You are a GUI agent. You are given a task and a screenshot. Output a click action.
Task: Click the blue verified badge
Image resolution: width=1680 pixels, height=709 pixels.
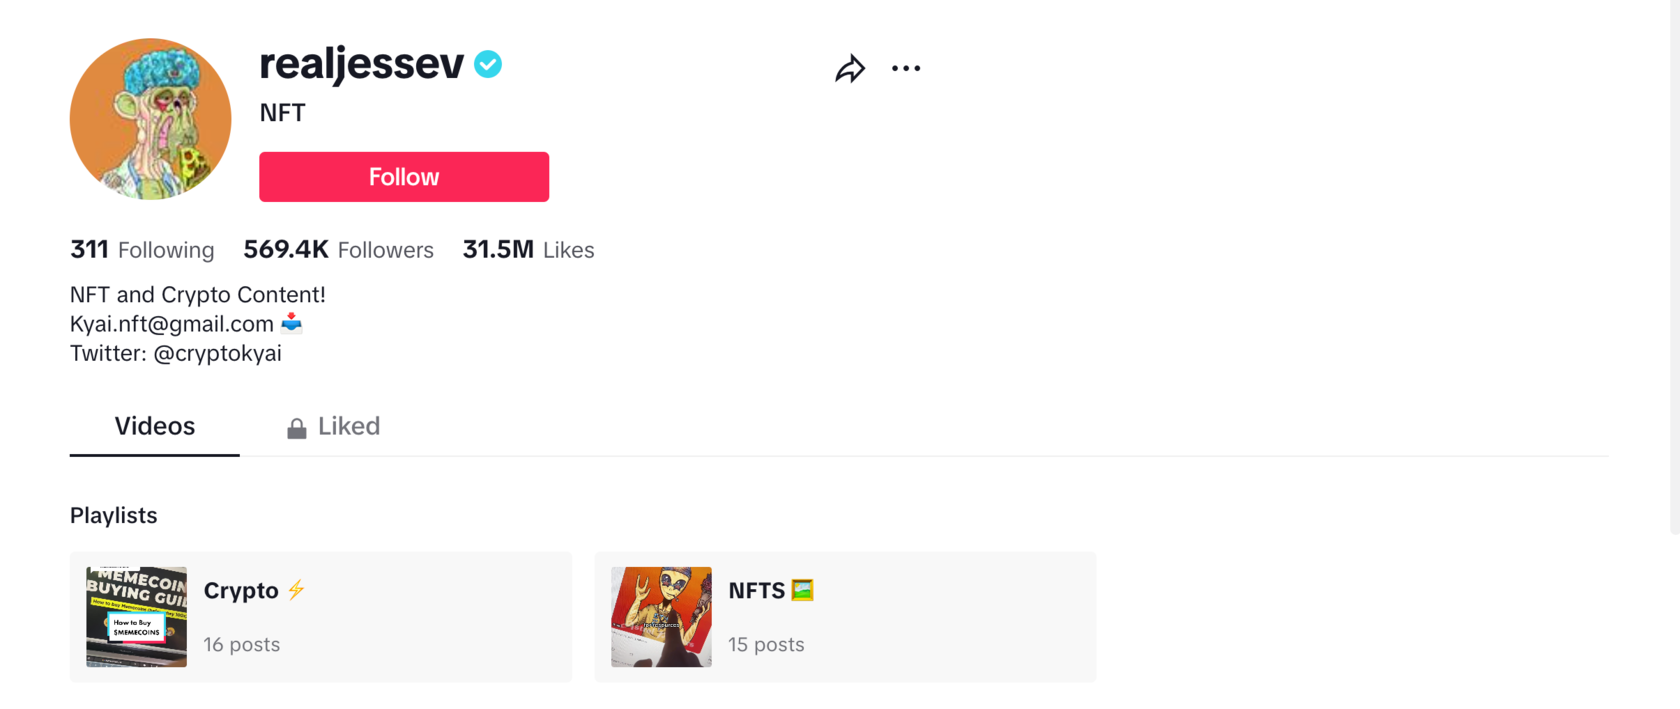pyautogui.click(x=488, y=64)
